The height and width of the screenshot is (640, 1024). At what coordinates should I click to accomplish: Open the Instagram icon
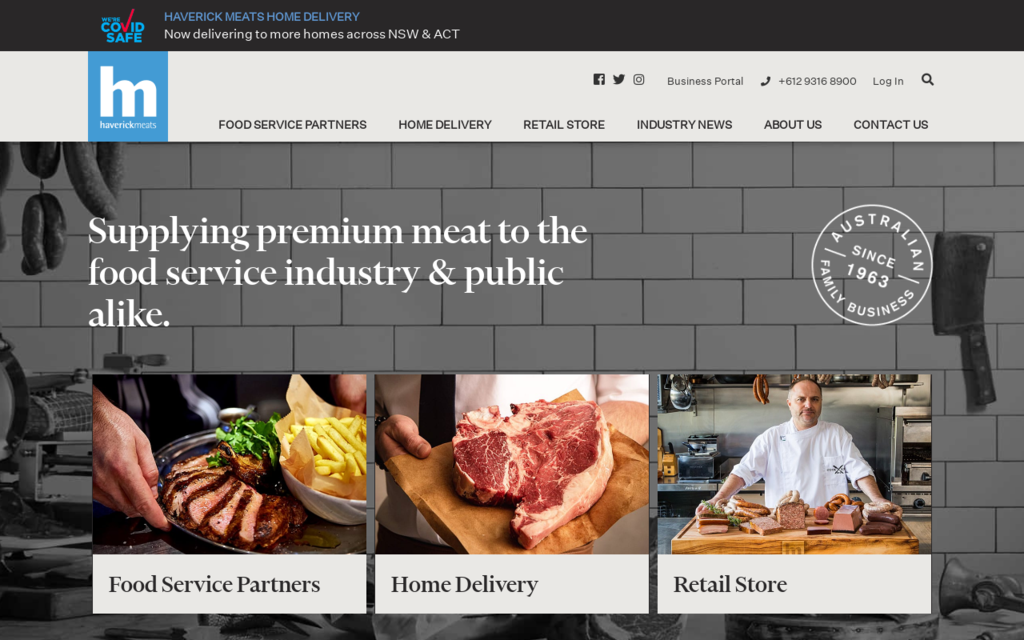pos(639,79)
